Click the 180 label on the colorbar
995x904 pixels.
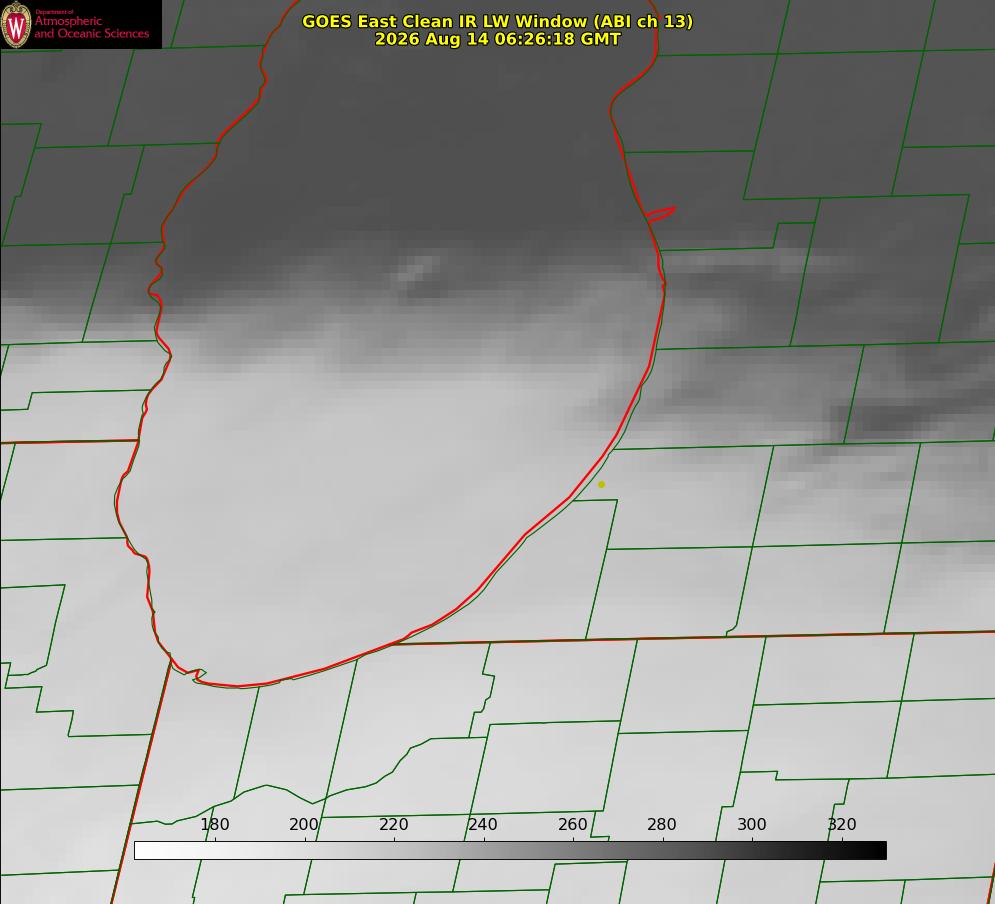[214, 824]
